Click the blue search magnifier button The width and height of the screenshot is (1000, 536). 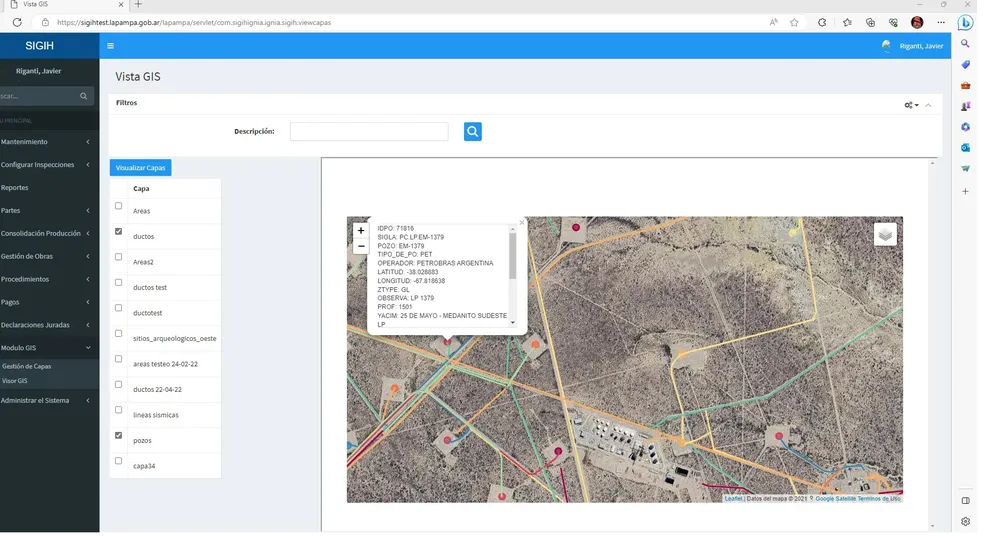click(473, 131)
